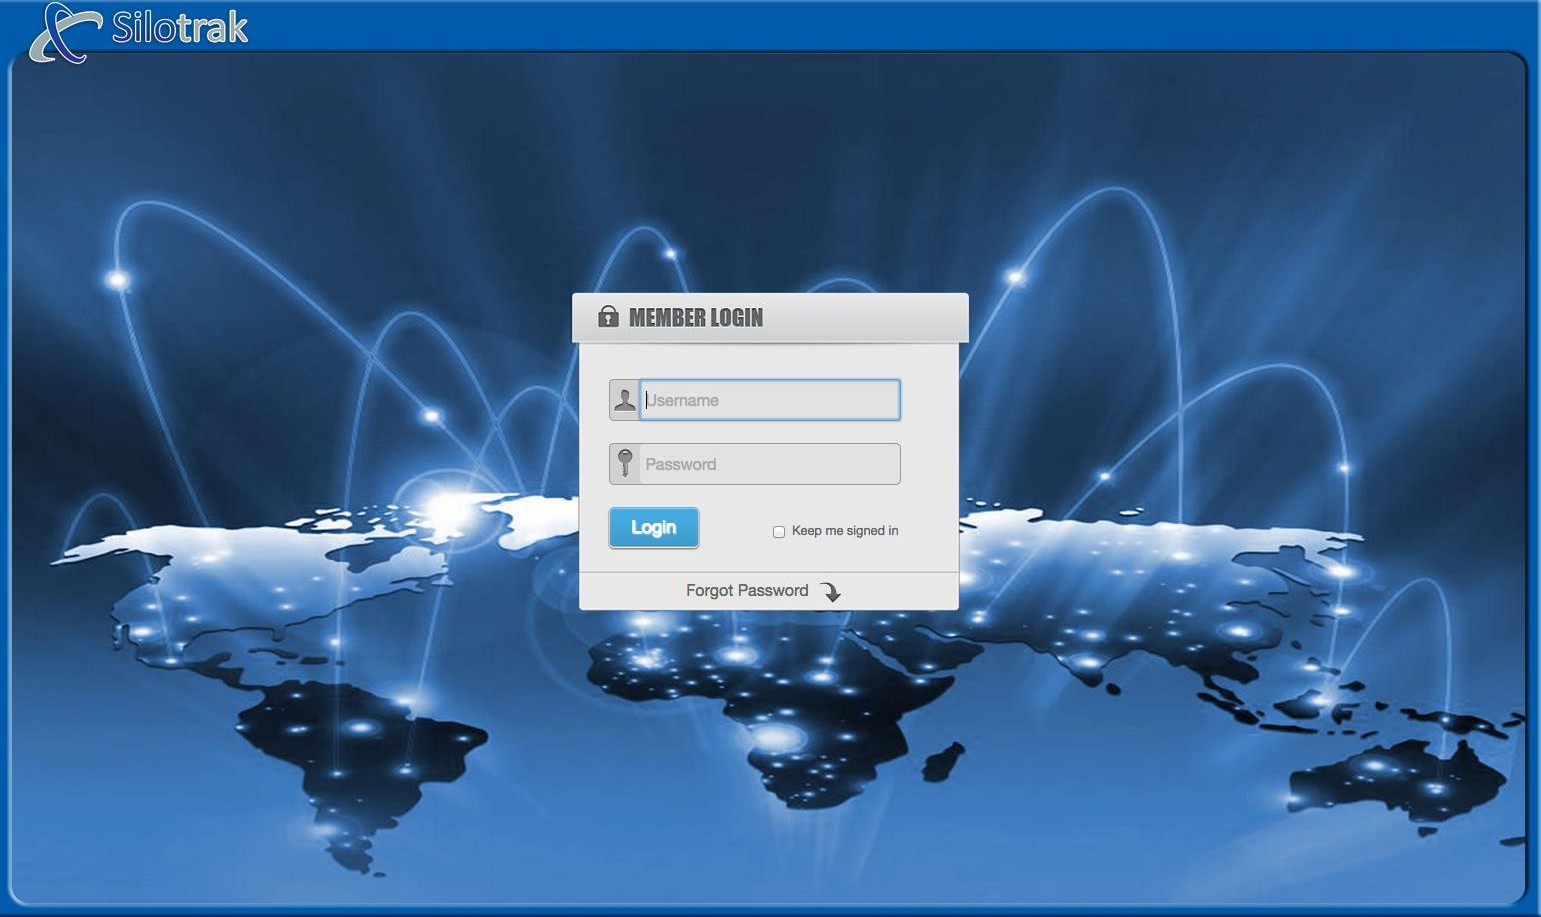The width and height of the screenshot is (1541, 917).
Task: Click the key icon beside Password
Action: tap(624, 464)
